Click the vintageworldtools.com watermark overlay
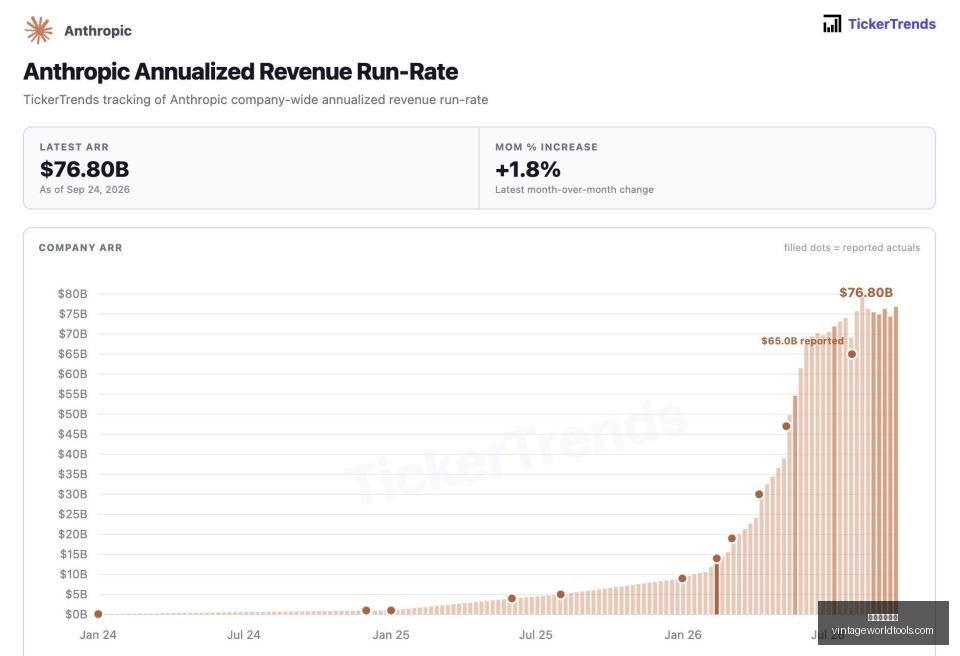 pos(883,623)
